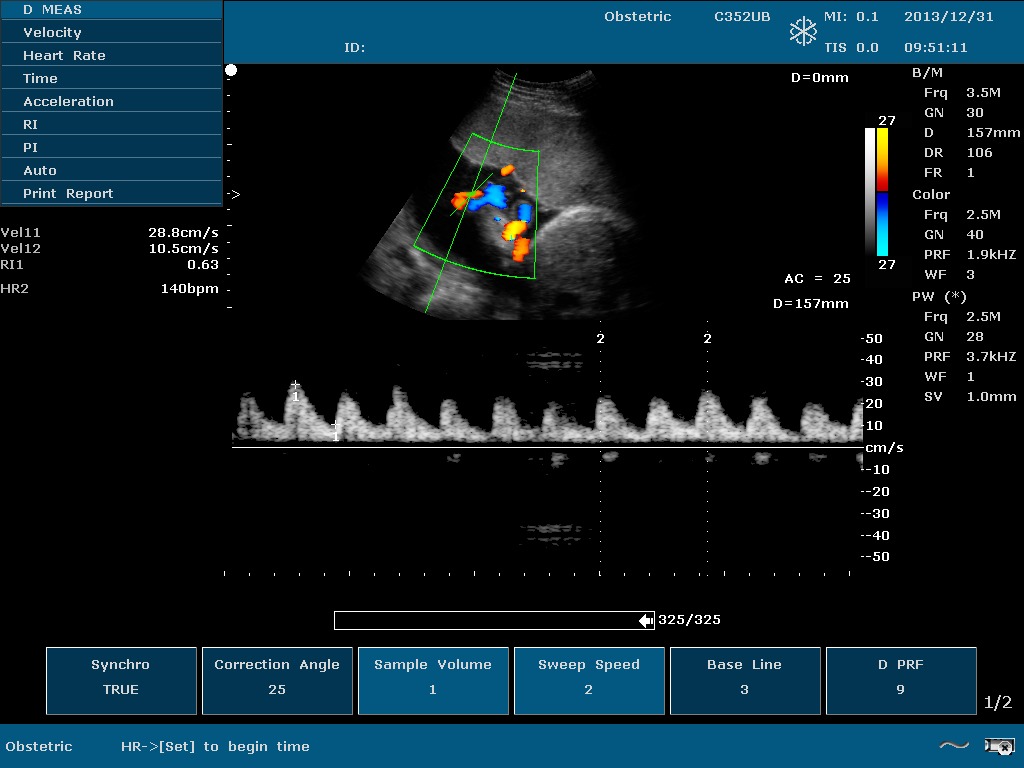Click the color Doppler velocity scale bar
Image resolution: width=1024 pixels, height=768 pixels.
tap(882, 192)
